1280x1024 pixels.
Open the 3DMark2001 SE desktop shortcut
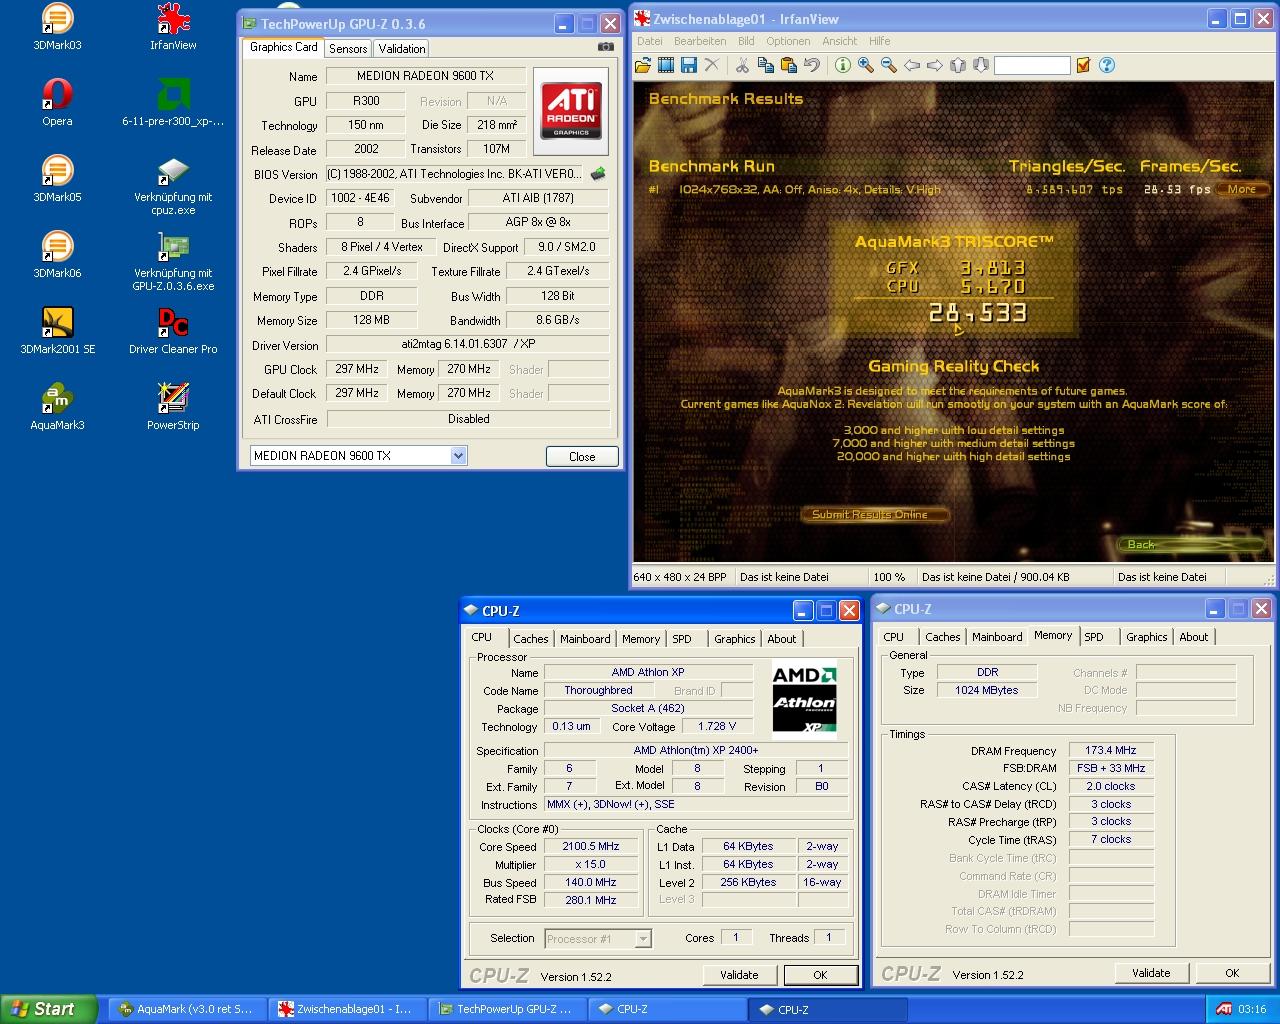point(57,331)
